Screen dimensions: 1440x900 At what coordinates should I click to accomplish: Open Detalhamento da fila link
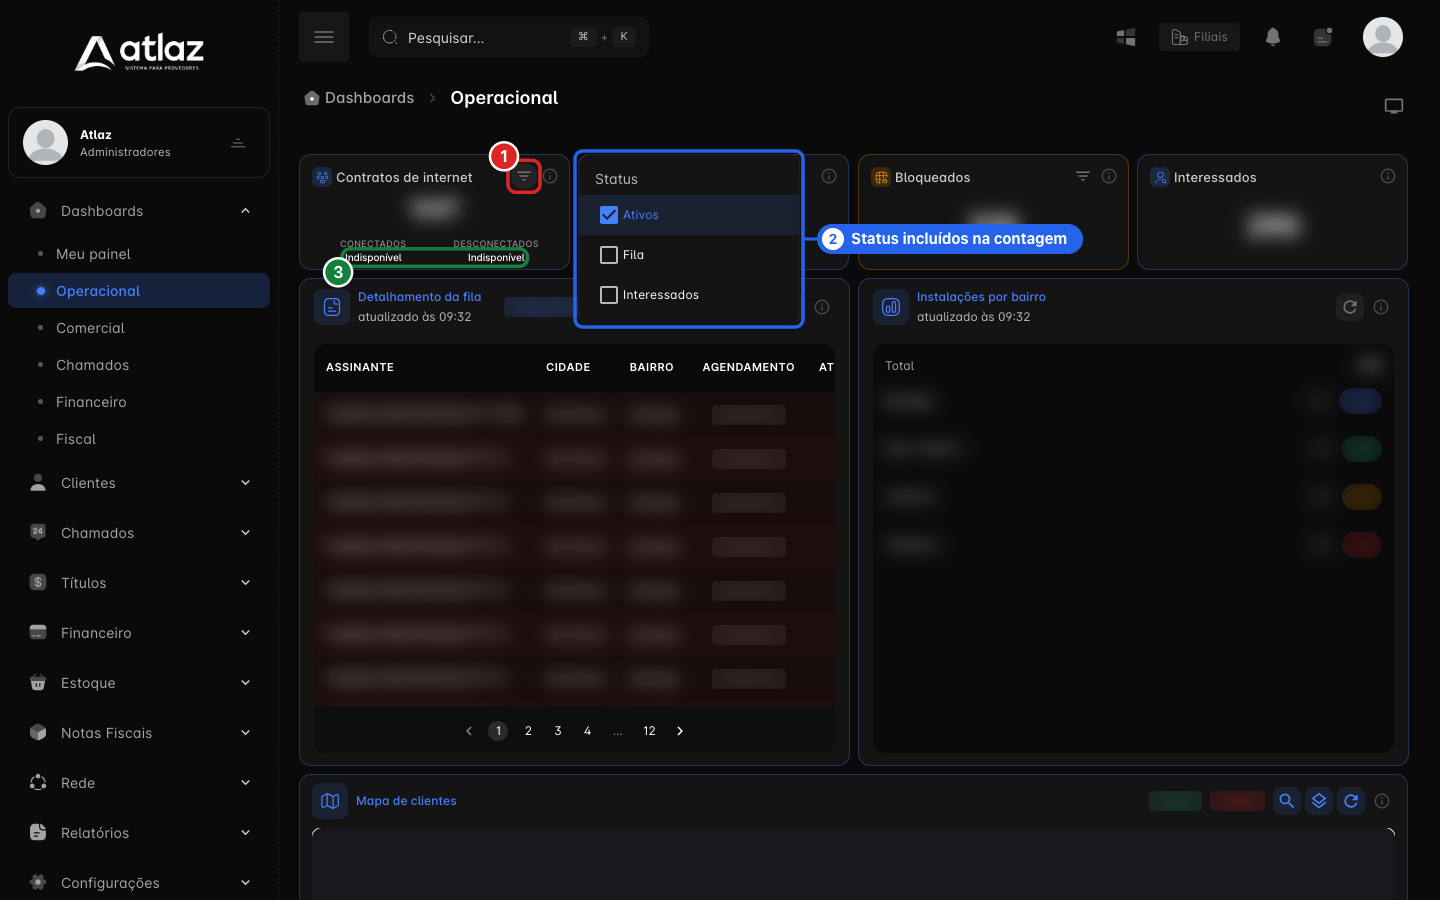click(x=419, y=297)
